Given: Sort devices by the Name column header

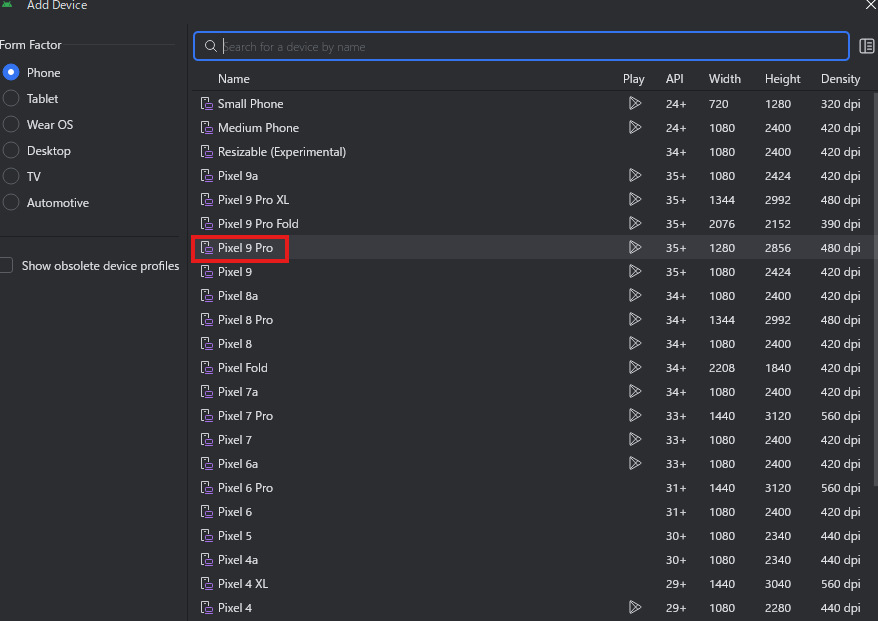Looking at the screenshot, I should 233,79.
